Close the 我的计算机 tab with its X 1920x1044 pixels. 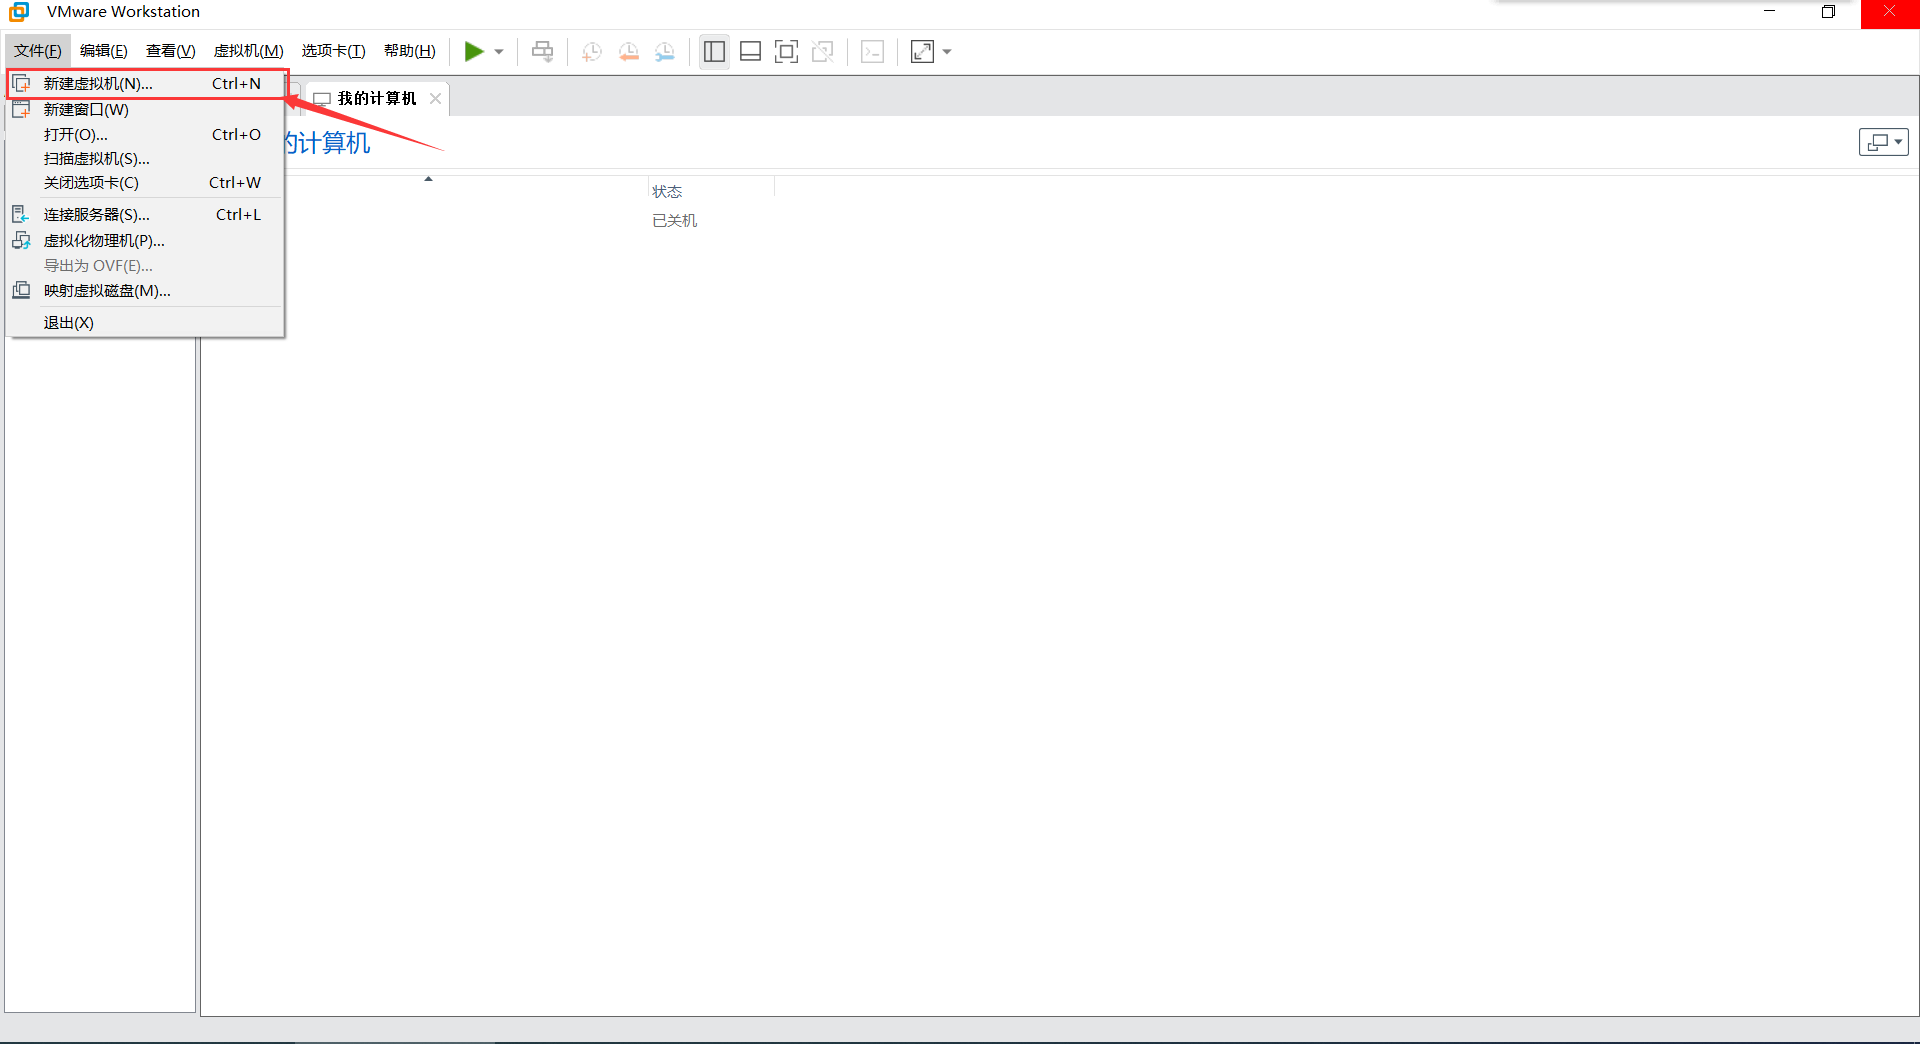tap(435, 98)
